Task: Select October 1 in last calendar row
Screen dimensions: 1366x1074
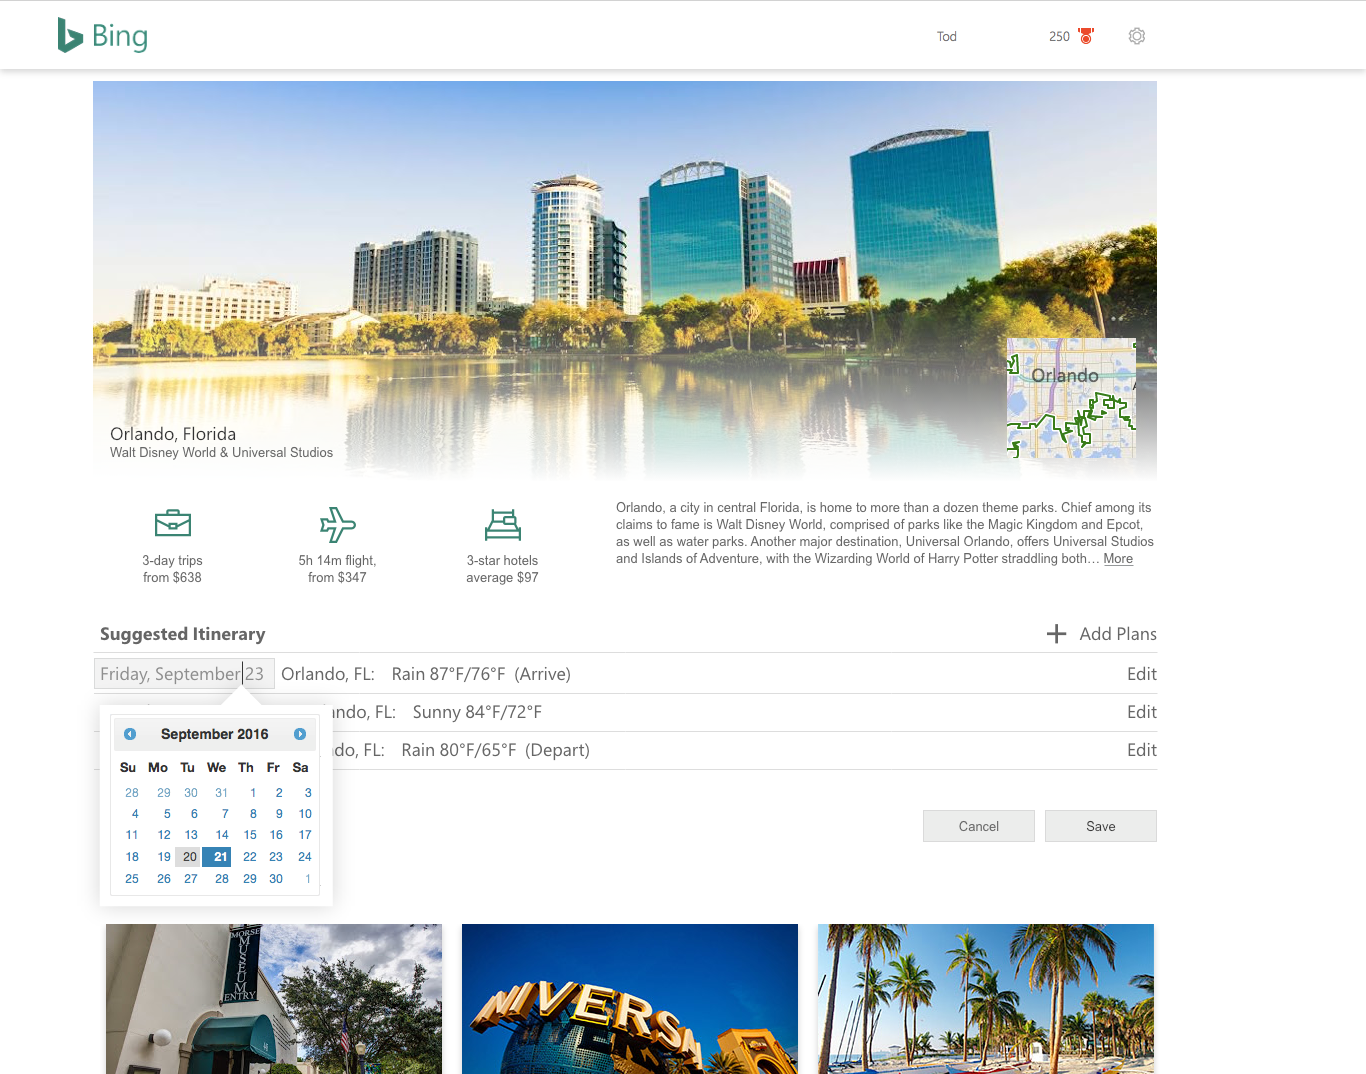Action: [x=308, y=879]
